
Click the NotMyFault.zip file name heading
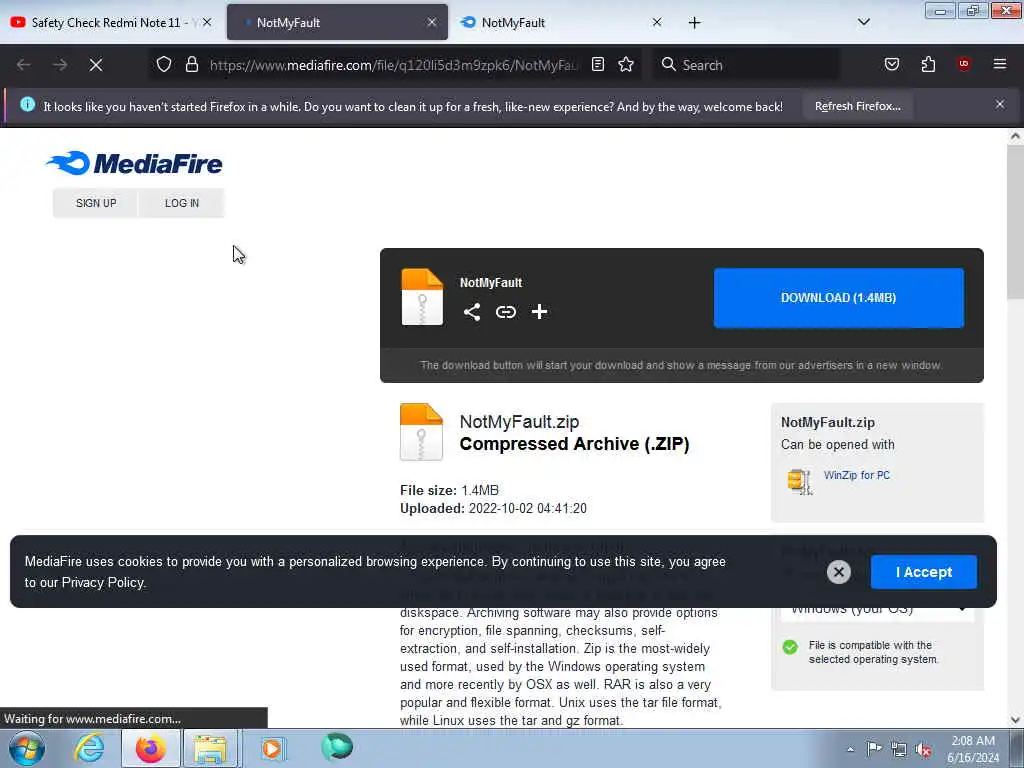click(519, 421)
